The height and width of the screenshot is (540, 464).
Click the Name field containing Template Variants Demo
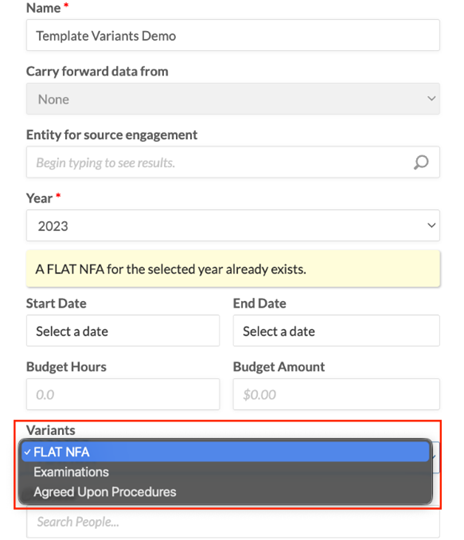coord(233,35)
